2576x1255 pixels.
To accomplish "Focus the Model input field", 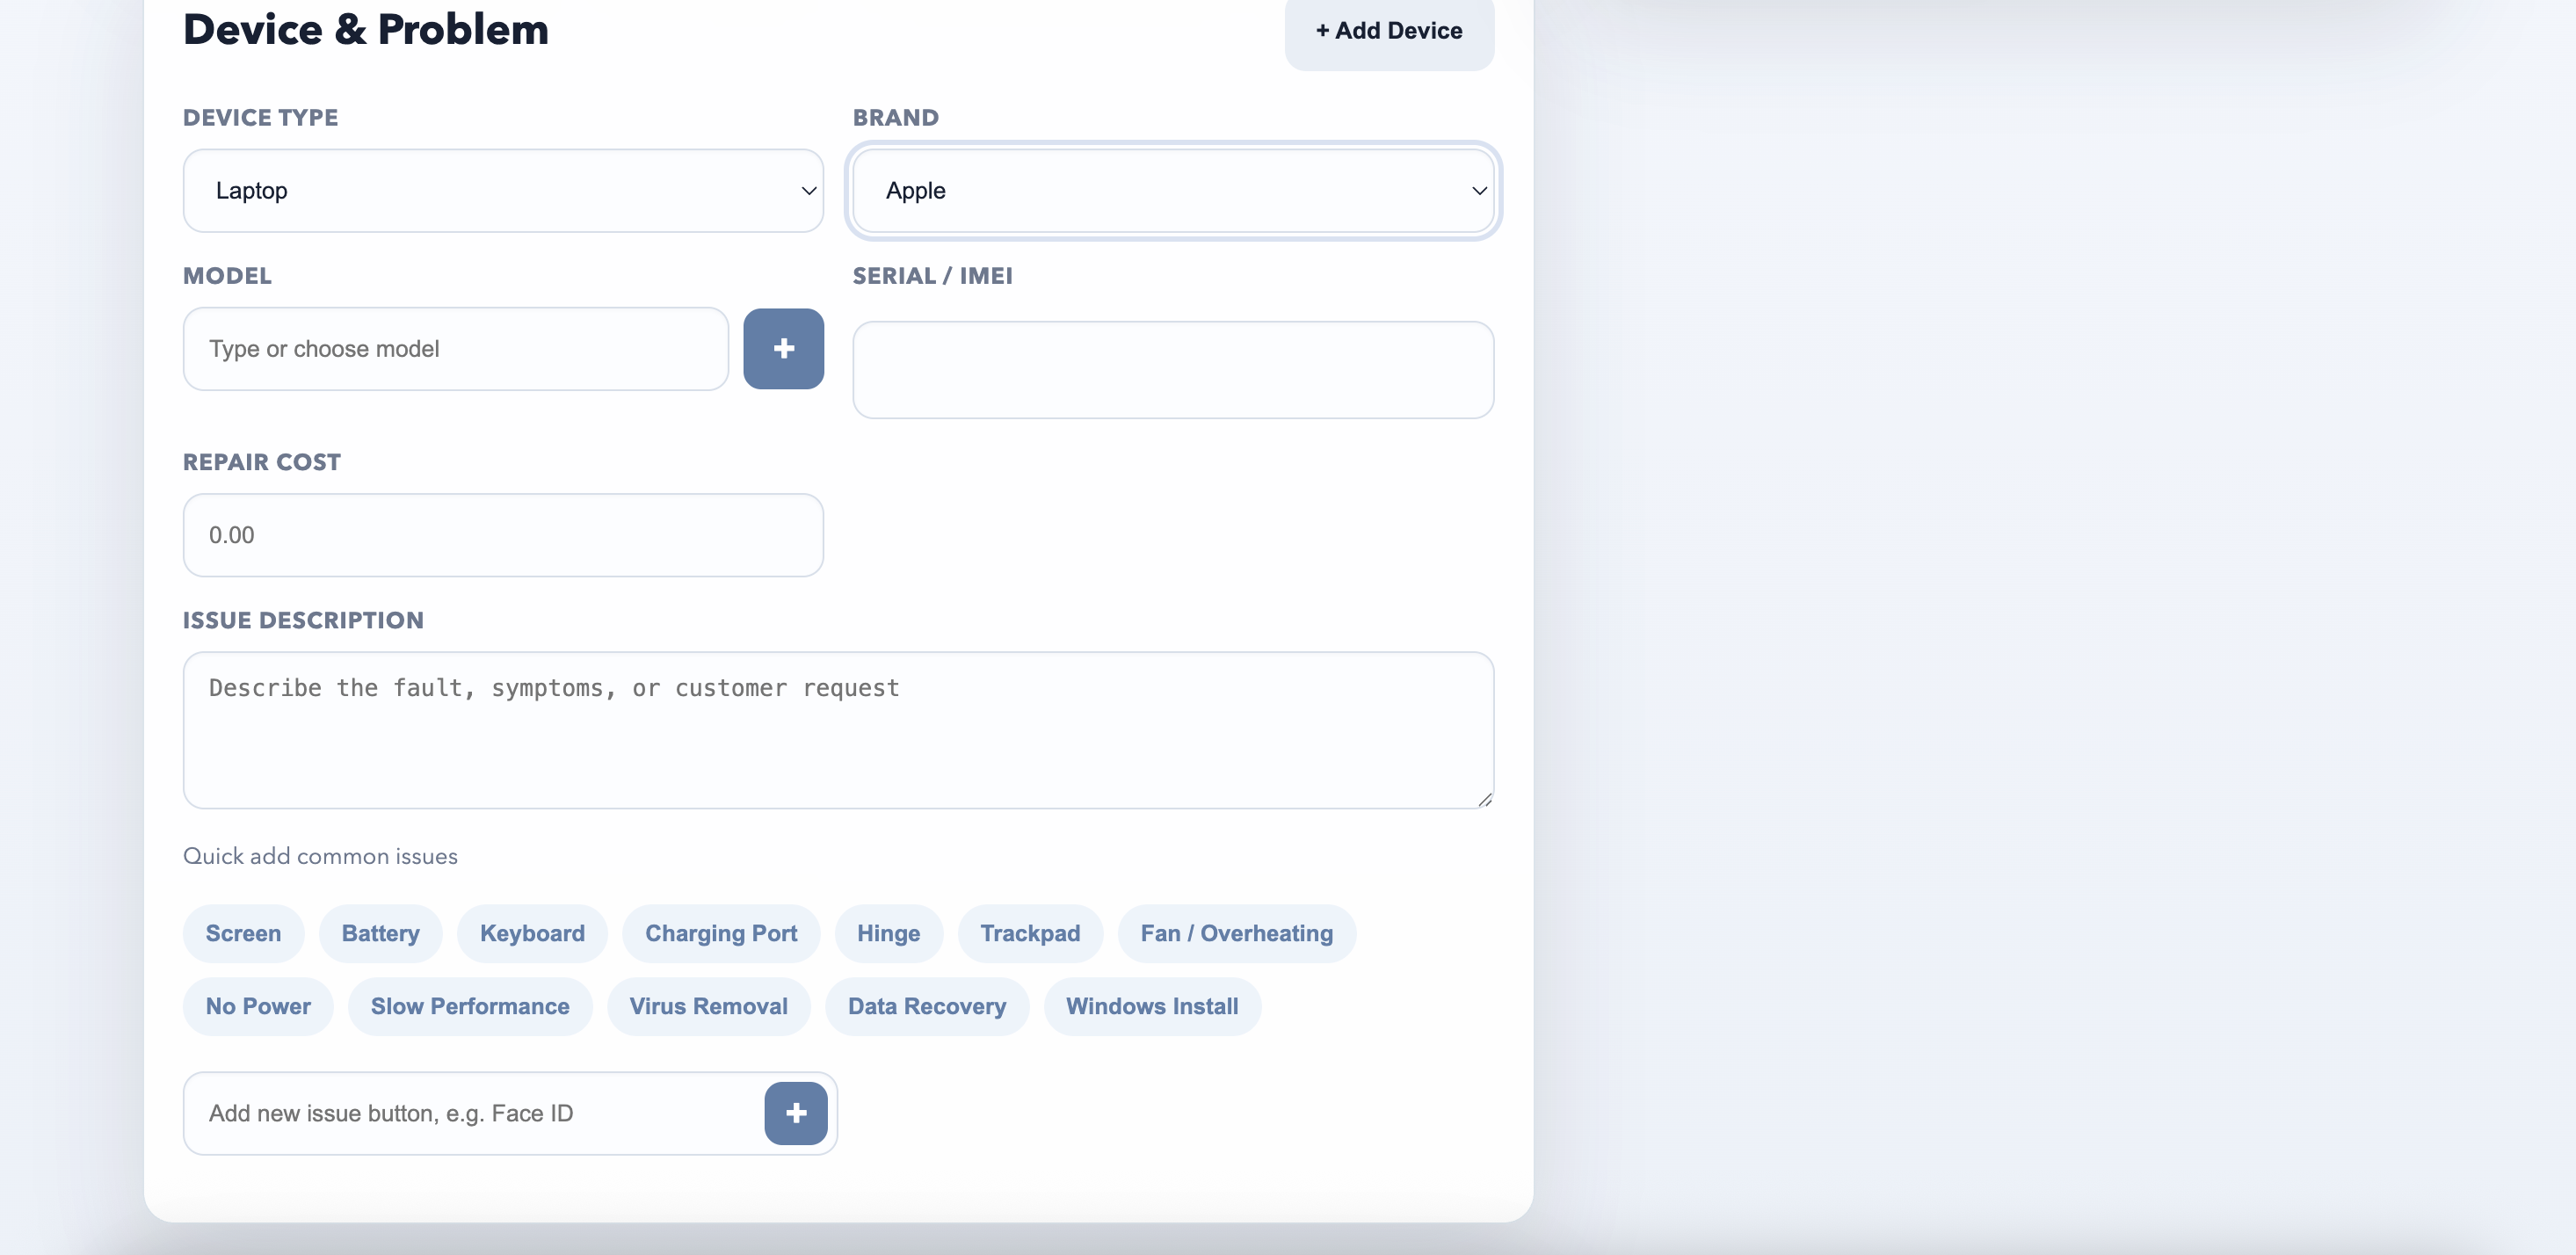I will 455,348.
